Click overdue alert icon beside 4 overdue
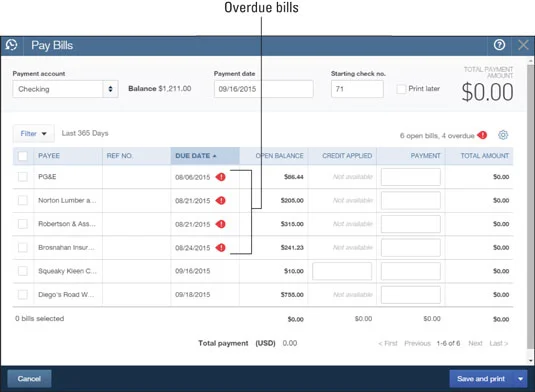 tap(482, 135)
